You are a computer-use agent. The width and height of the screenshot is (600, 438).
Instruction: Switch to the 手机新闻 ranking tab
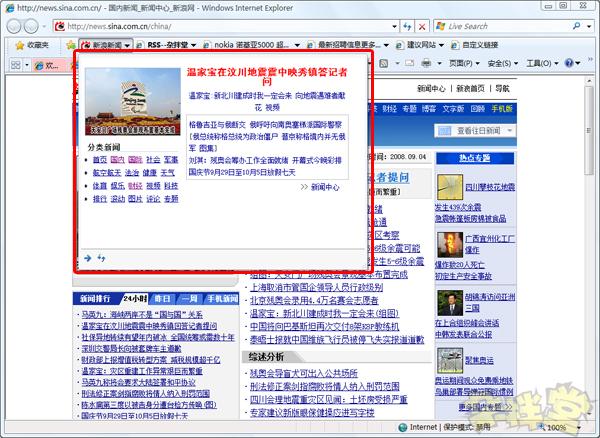tap(222, 298)
